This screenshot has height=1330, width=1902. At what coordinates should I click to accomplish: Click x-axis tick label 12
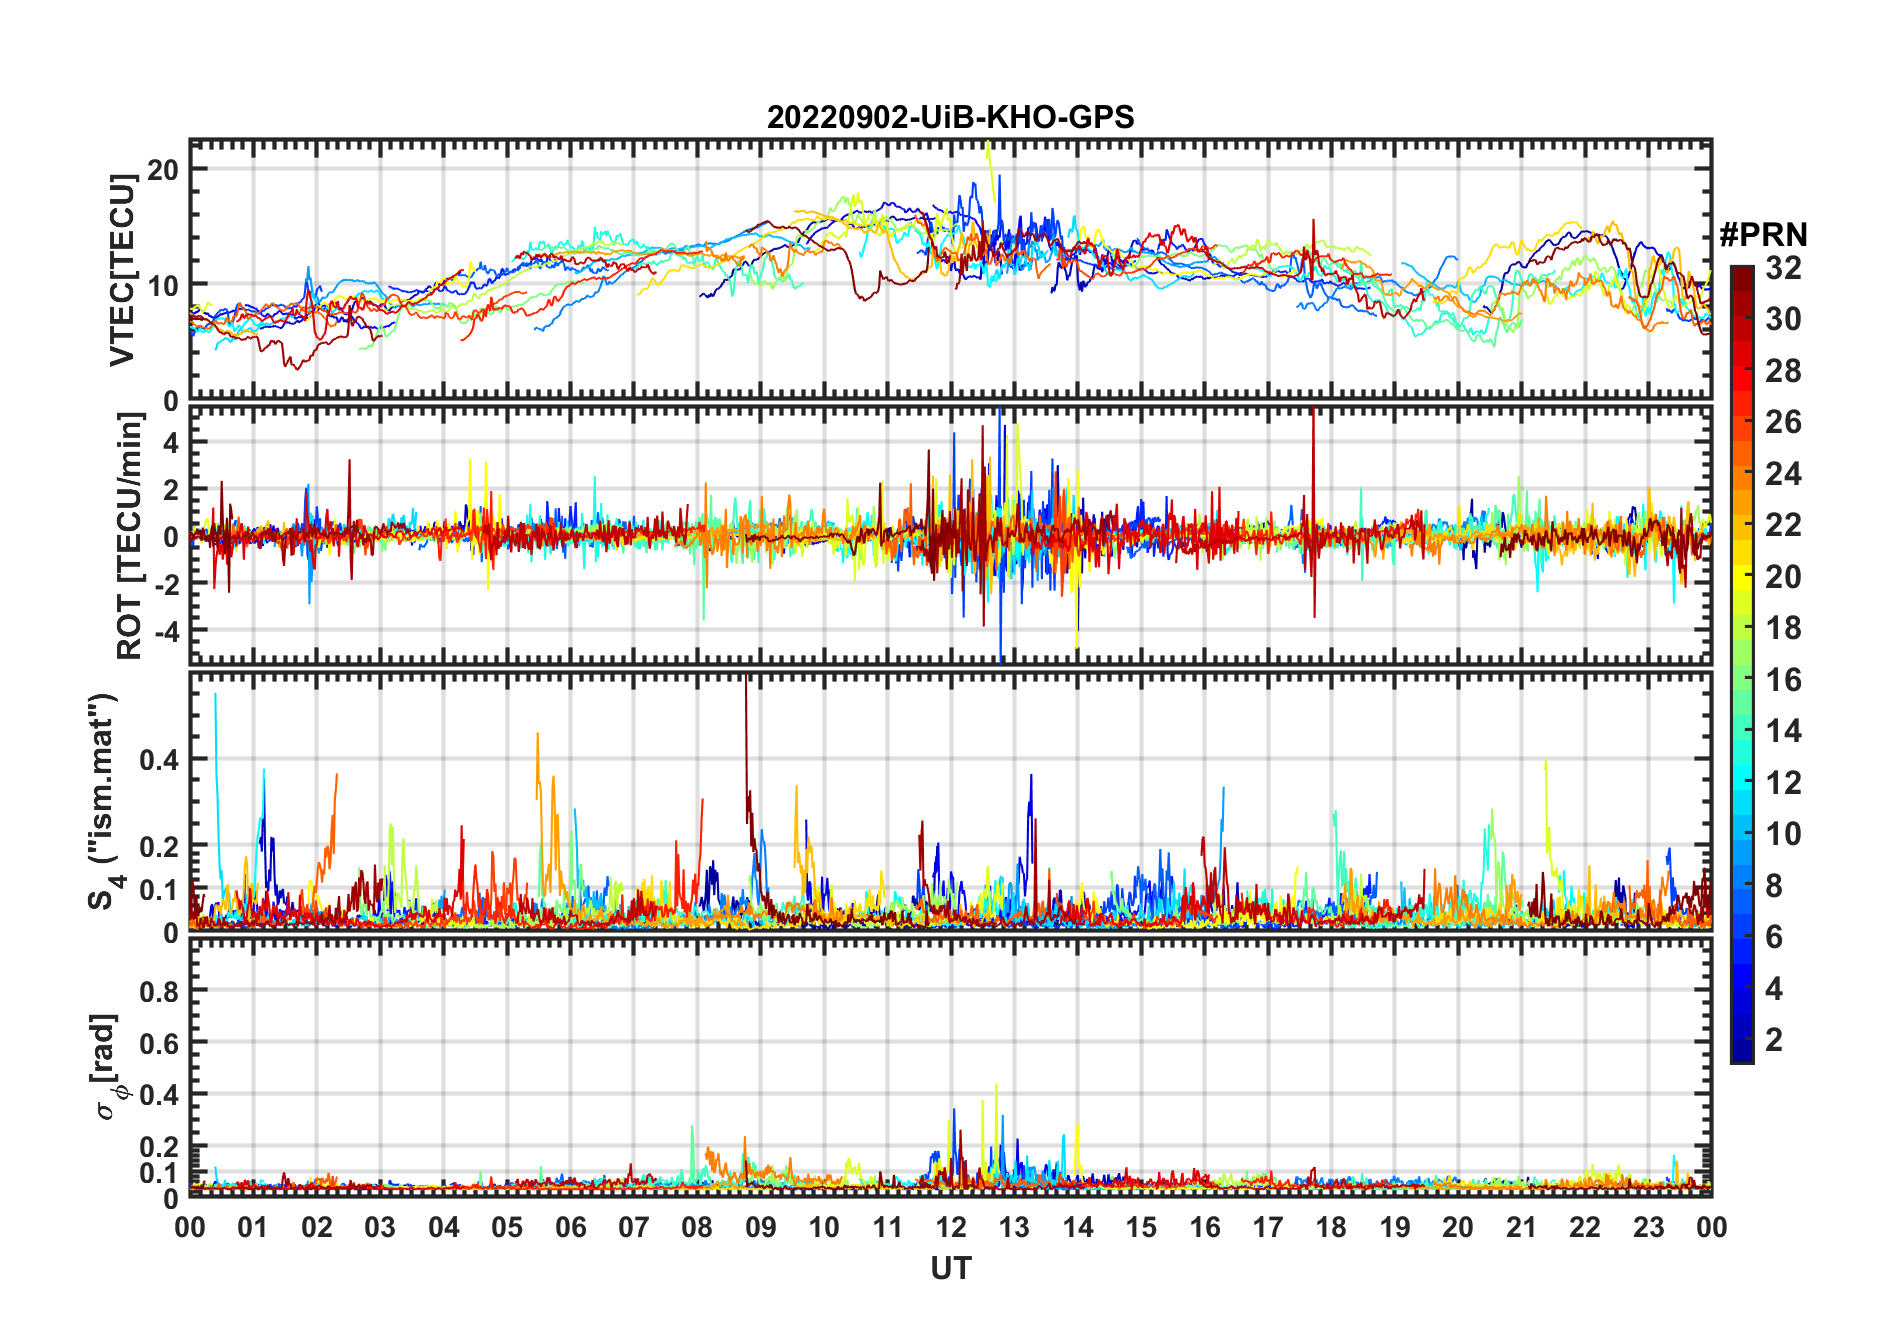pos(950,1227)
